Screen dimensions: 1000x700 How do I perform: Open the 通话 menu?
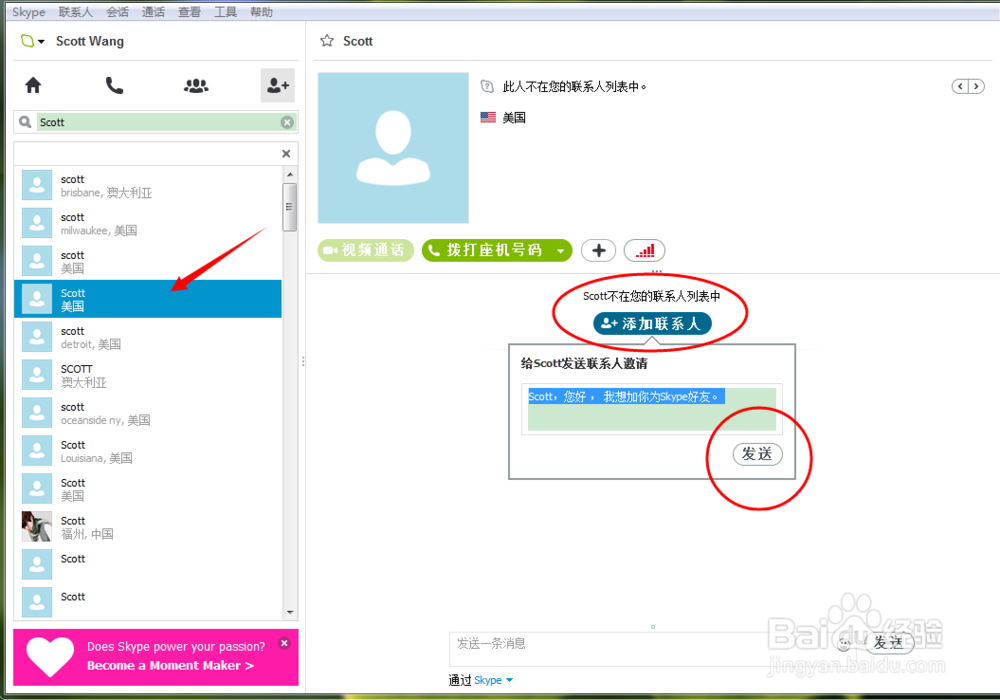(153, 12)
